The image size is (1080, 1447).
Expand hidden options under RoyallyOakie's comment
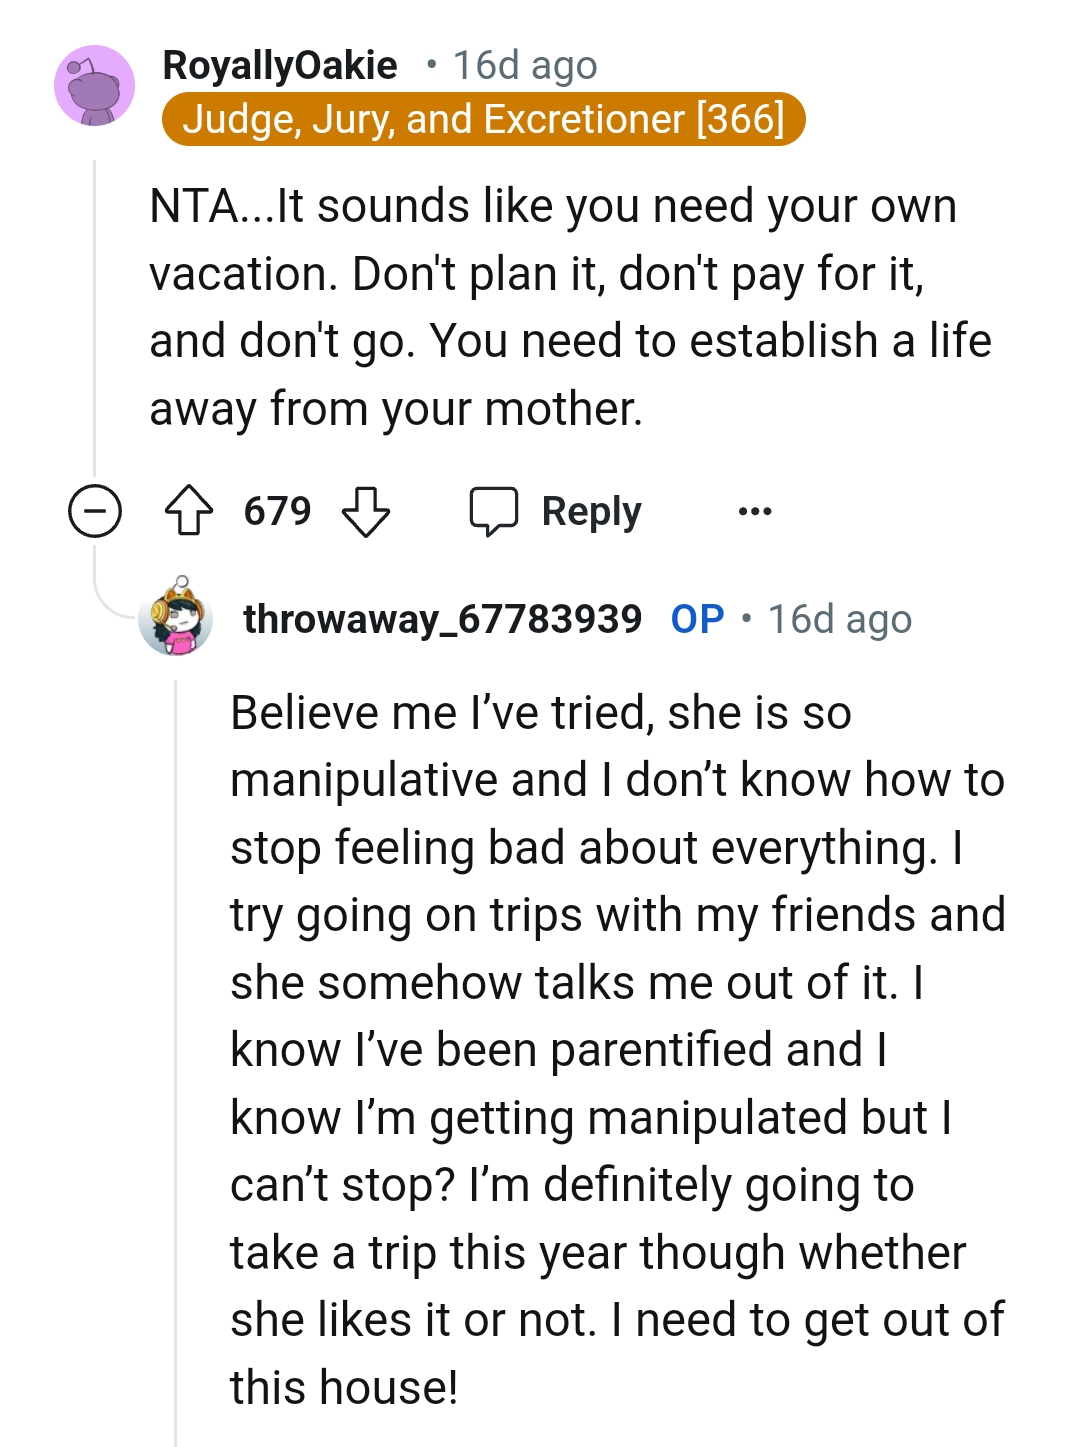pos(756,510)
